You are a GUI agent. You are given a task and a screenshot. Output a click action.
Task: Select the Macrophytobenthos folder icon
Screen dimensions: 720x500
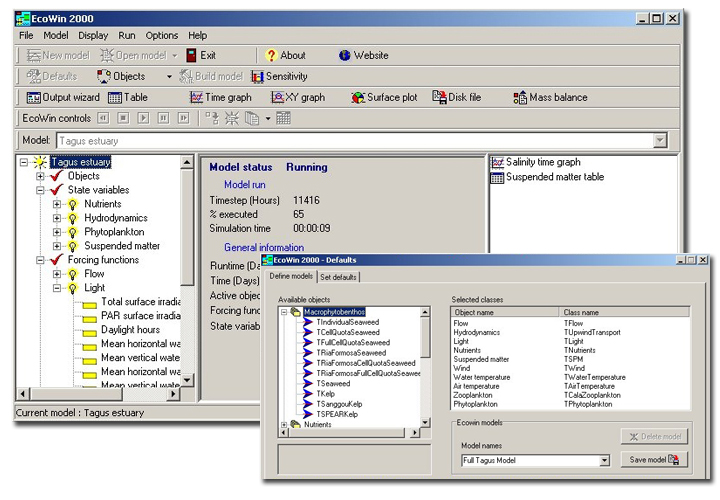pos(296,312)
